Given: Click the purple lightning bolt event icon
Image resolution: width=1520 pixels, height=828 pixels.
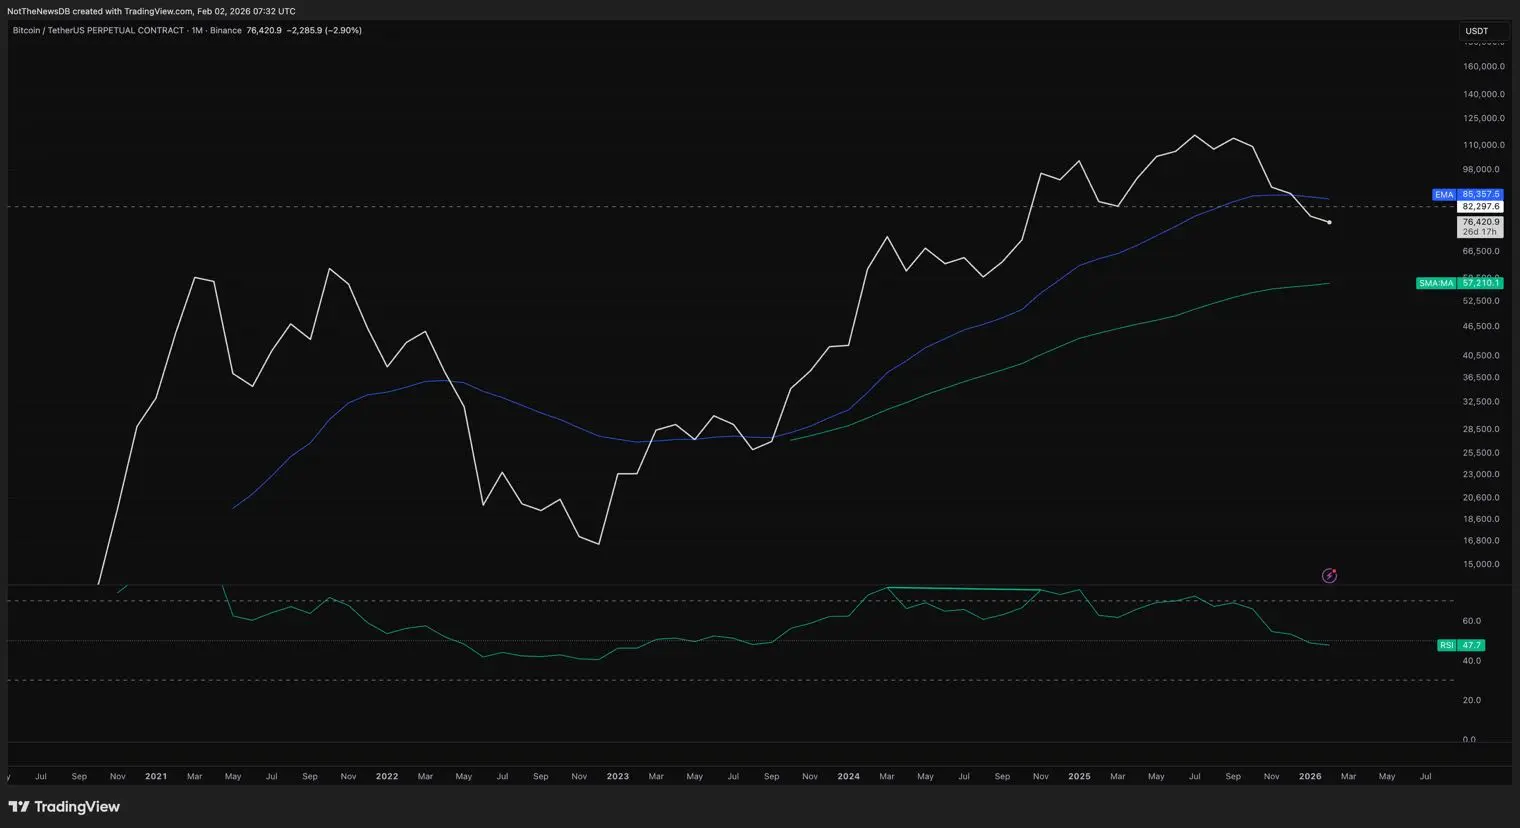Looking at the screenshot, I should (x=1329, y=575).
